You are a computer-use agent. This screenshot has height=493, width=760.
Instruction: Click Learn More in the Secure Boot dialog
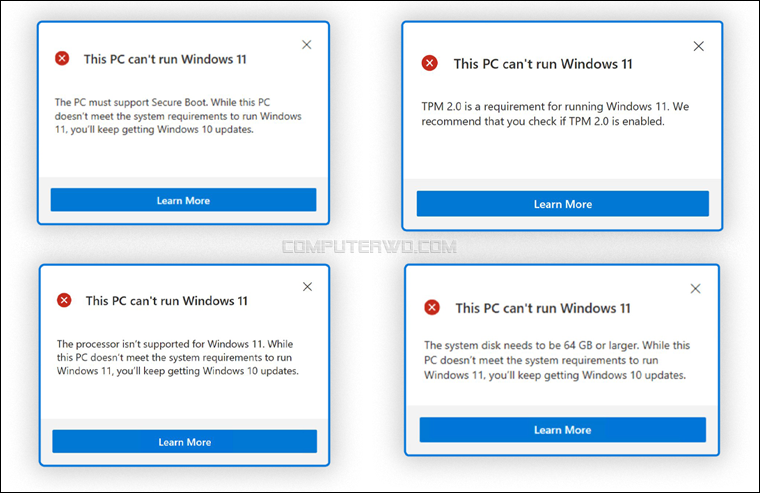click(183, 200)
